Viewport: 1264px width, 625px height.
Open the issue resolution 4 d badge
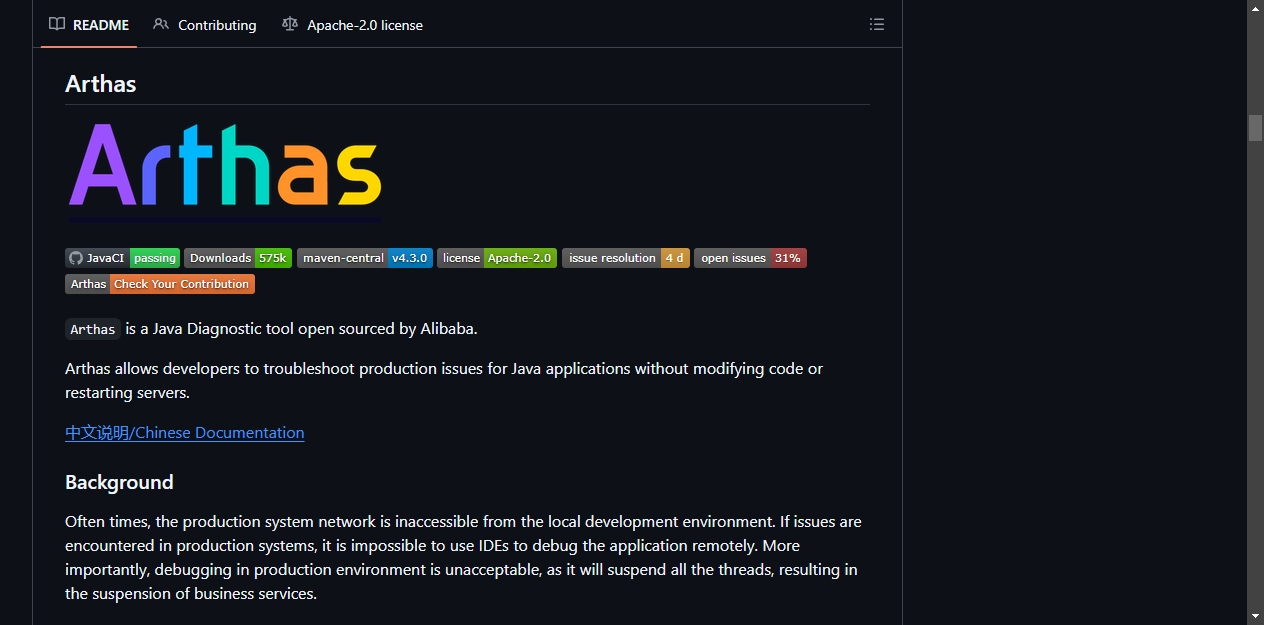(626, 258)
